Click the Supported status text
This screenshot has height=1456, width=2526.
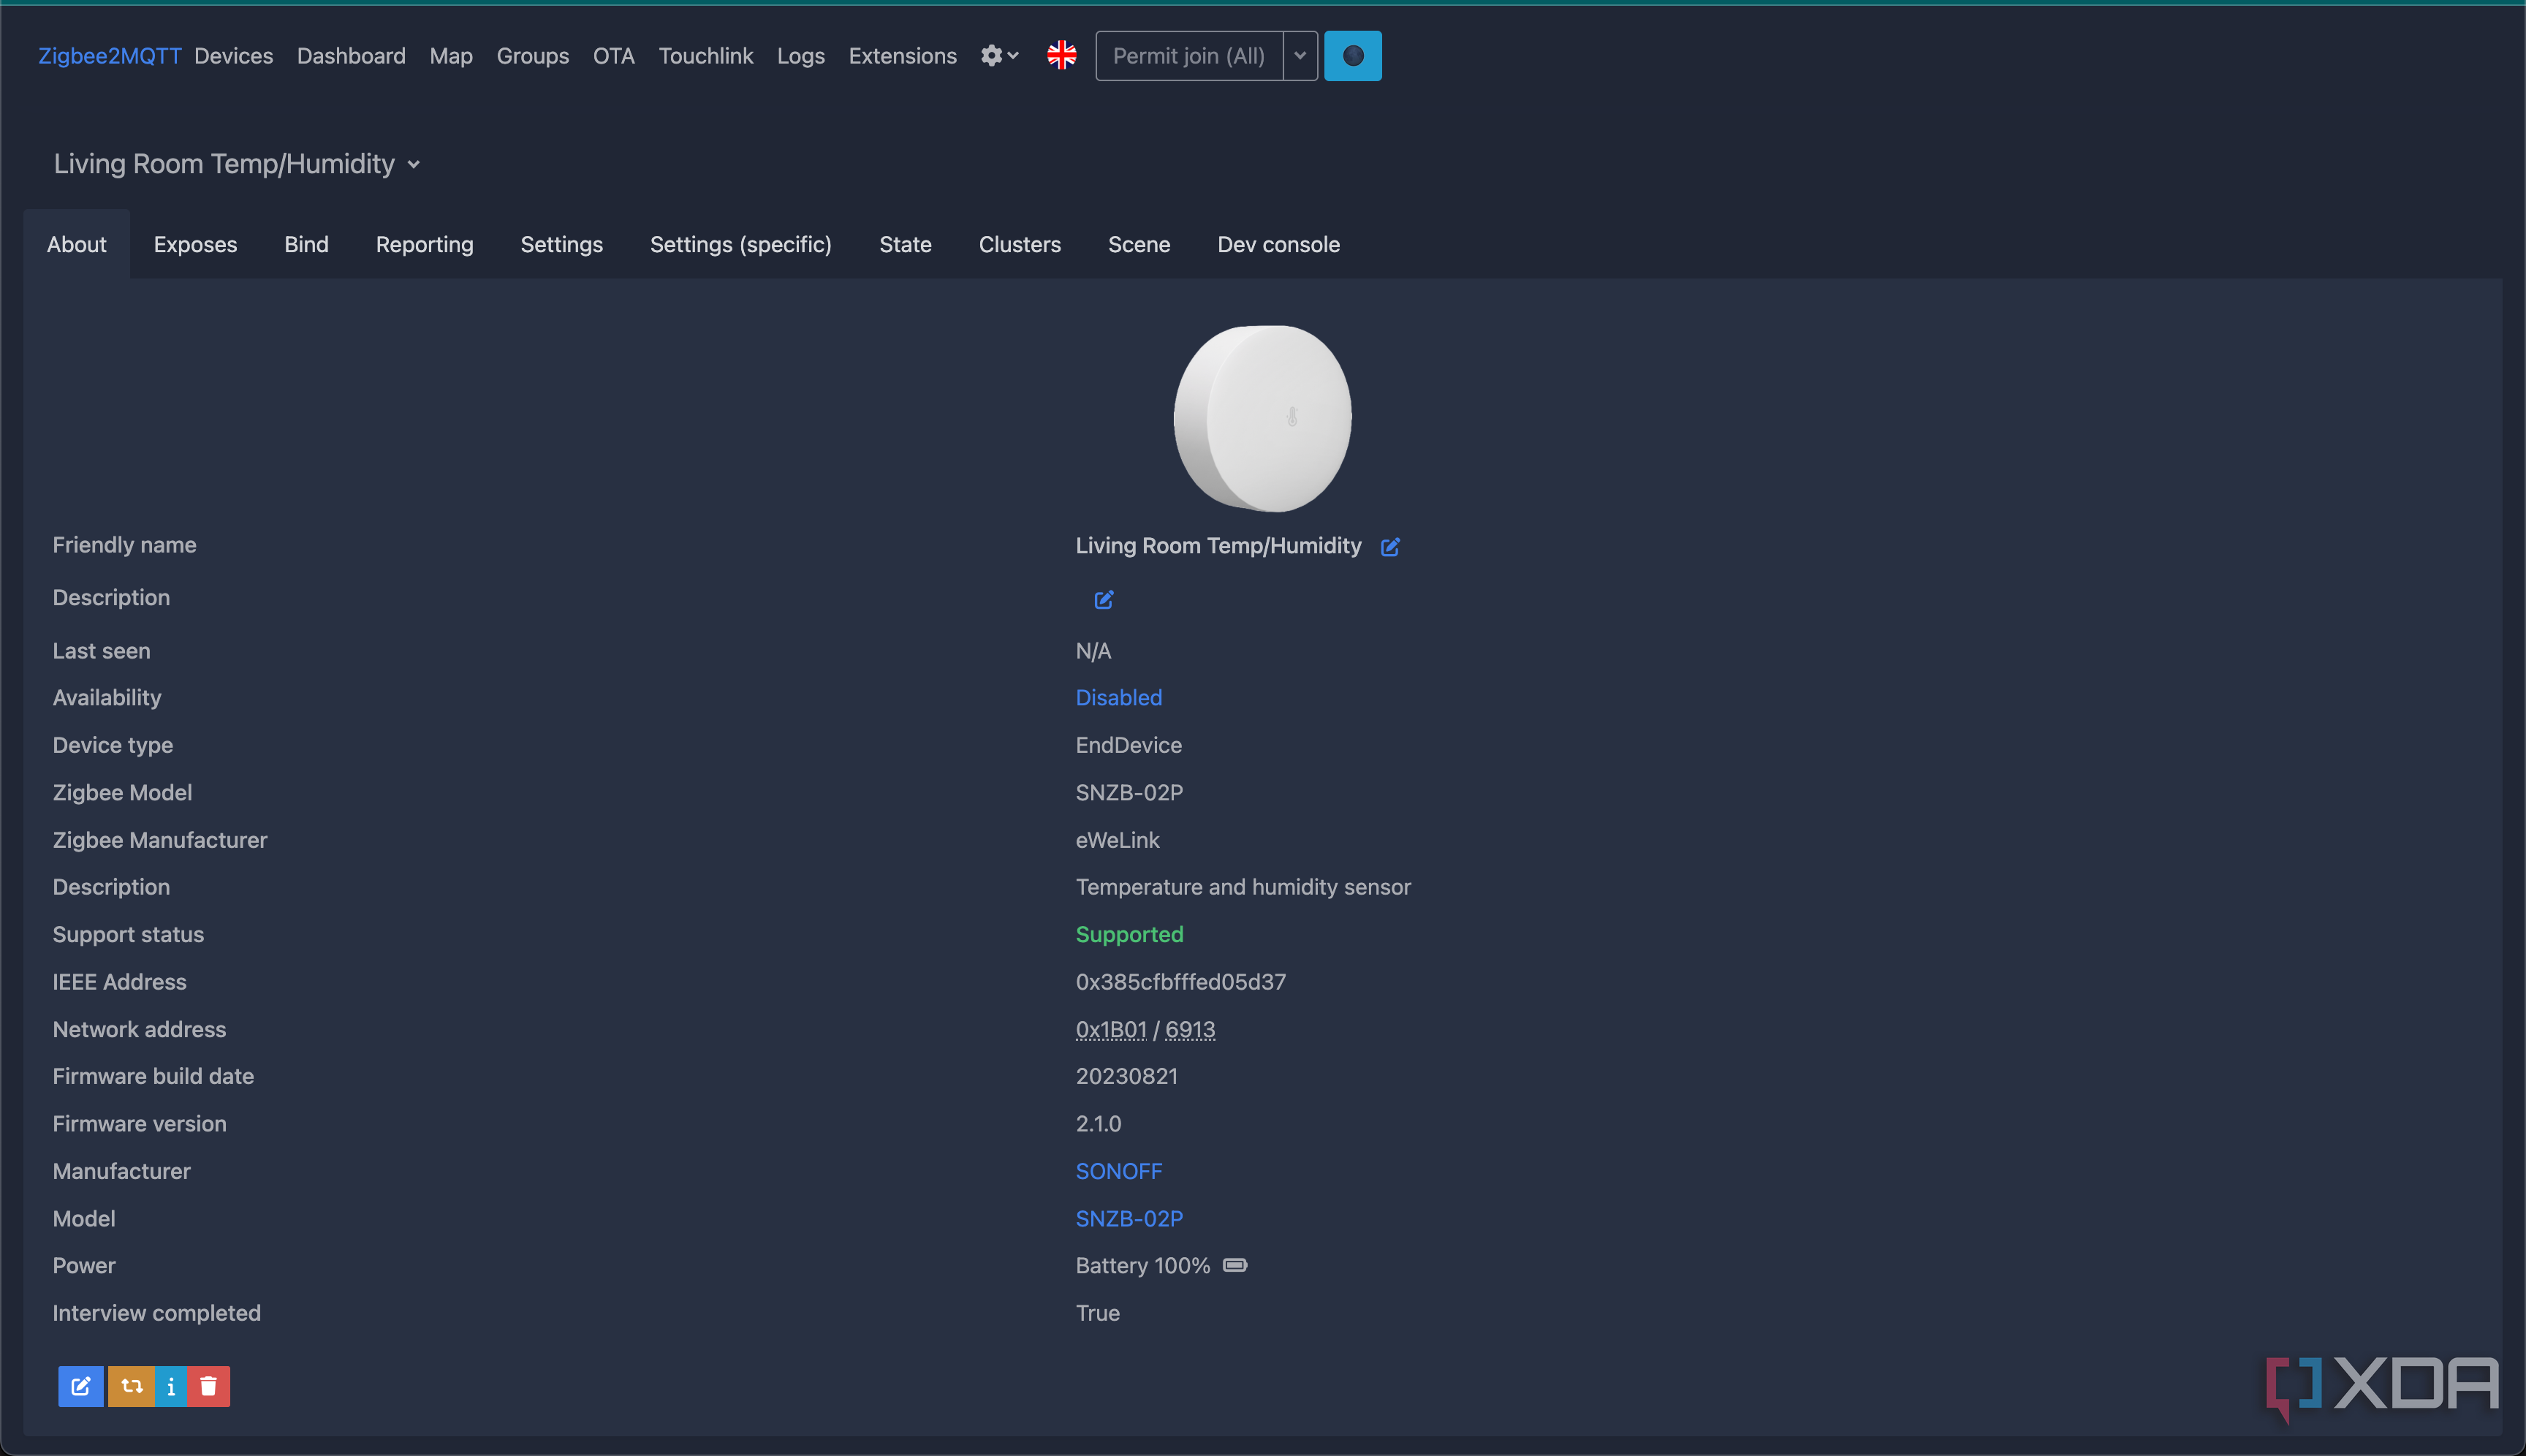[x=1129, y=935]
